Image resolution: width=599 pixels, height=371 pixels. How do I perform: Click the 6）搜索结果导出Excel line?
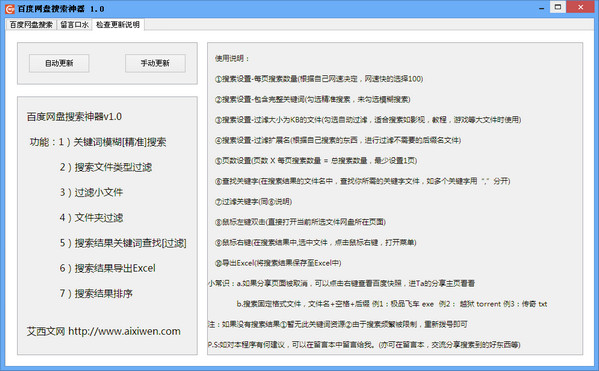coord(107,268)
